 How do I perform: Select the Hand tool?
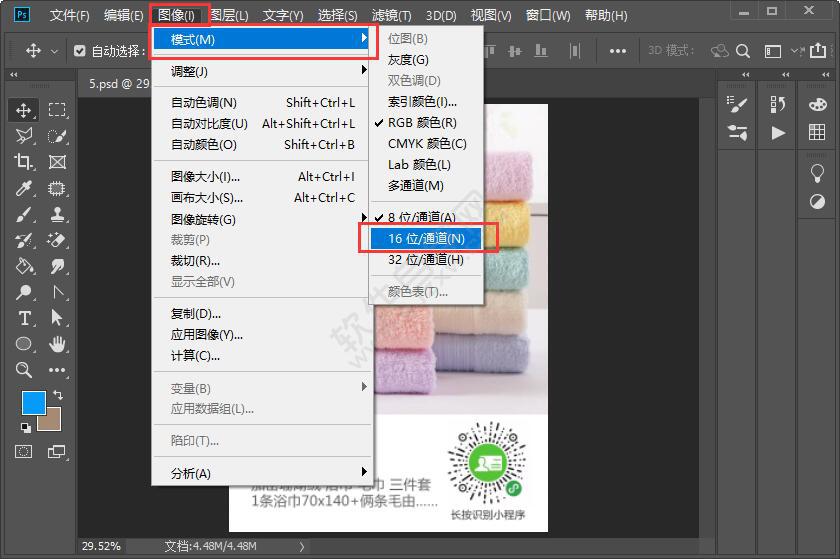click(57, 344)
